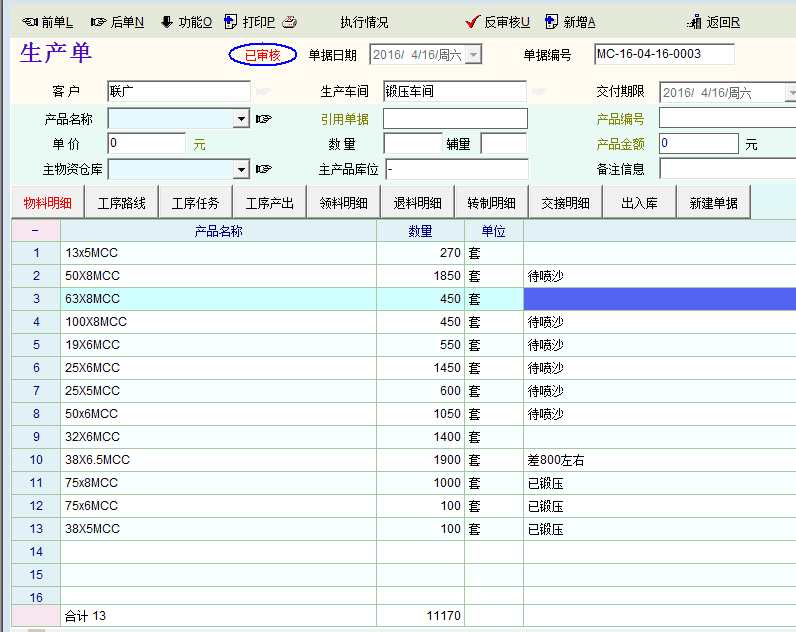Image resolution: width=796 pixels, height=632 pixels.
Task: Open the 出入库 tab
Action: click(640, 203)
